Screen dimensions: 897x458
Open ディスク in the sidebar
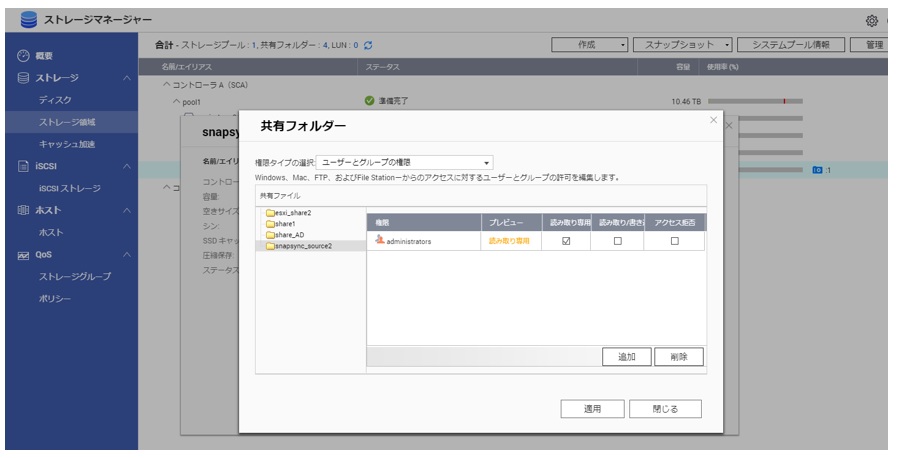pos(55,100)
